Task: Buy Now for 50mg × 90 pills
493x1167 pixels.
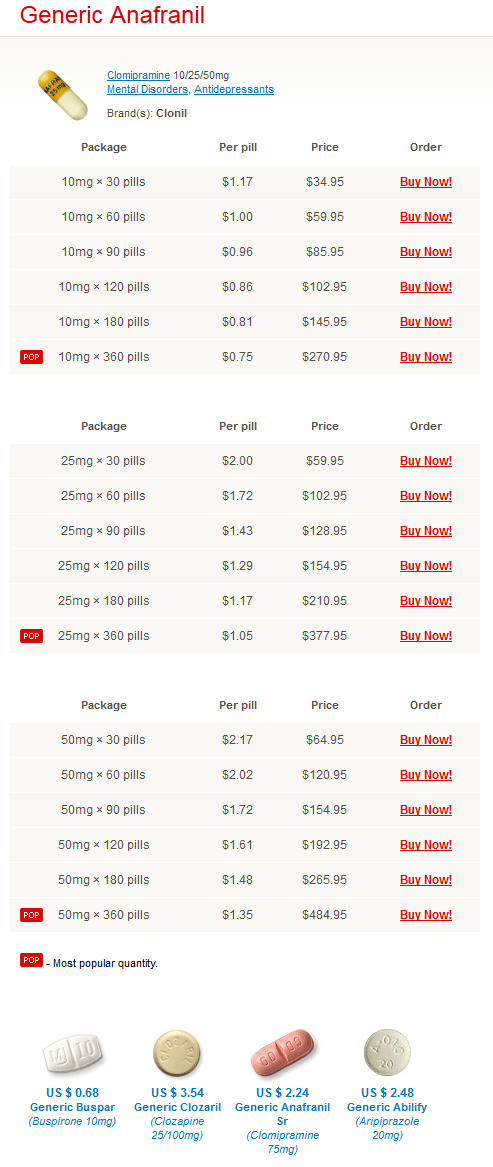Action: (426, 810)
